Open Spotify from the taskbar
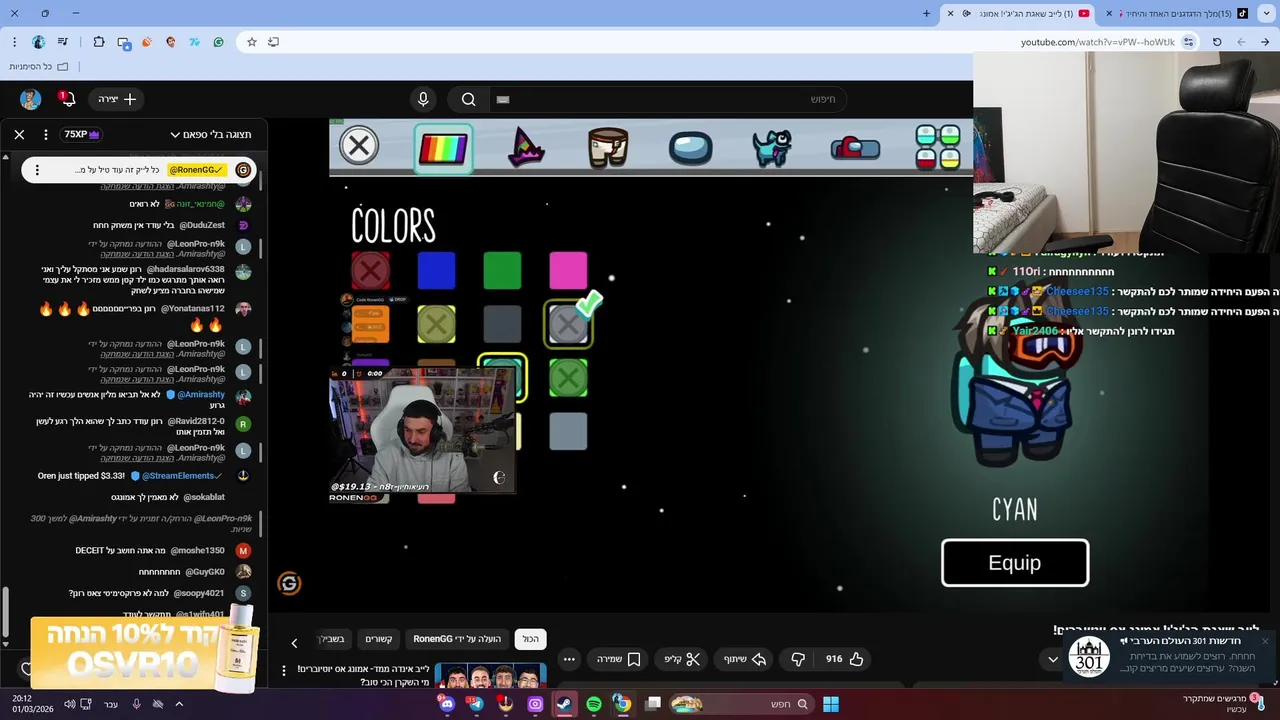 pos(594,704)
